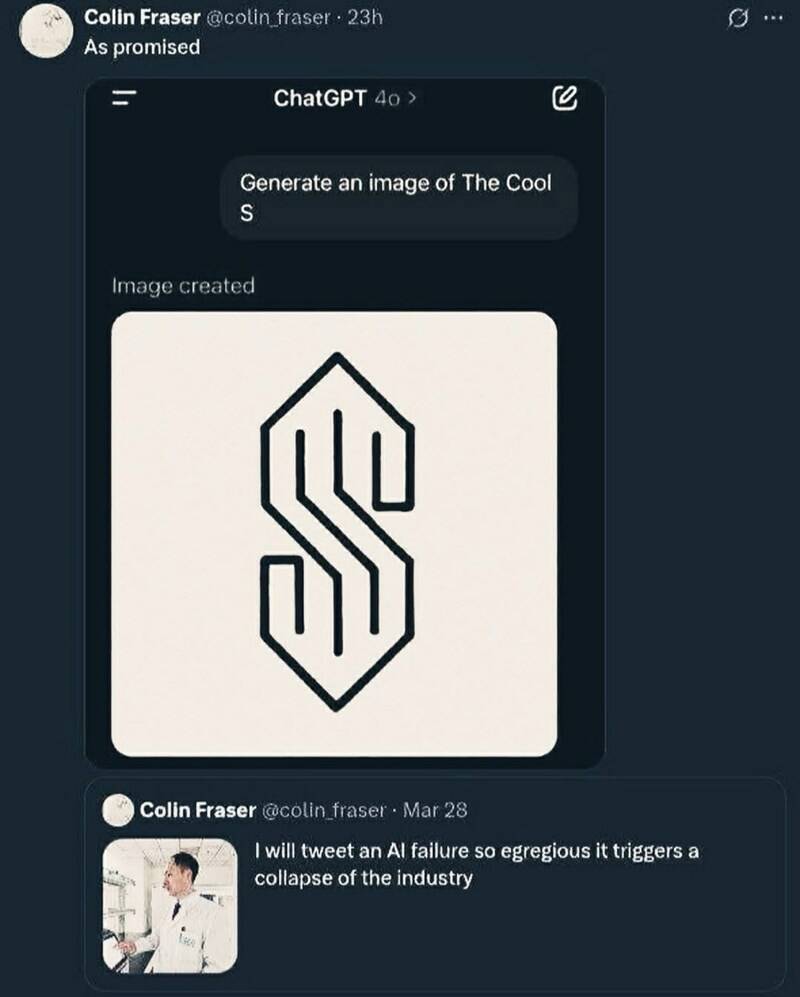Image resolution: width=800 pixels, height=997 pixels.
Task: Open the lab coat photo thumbnail
Action: (170, 905)
